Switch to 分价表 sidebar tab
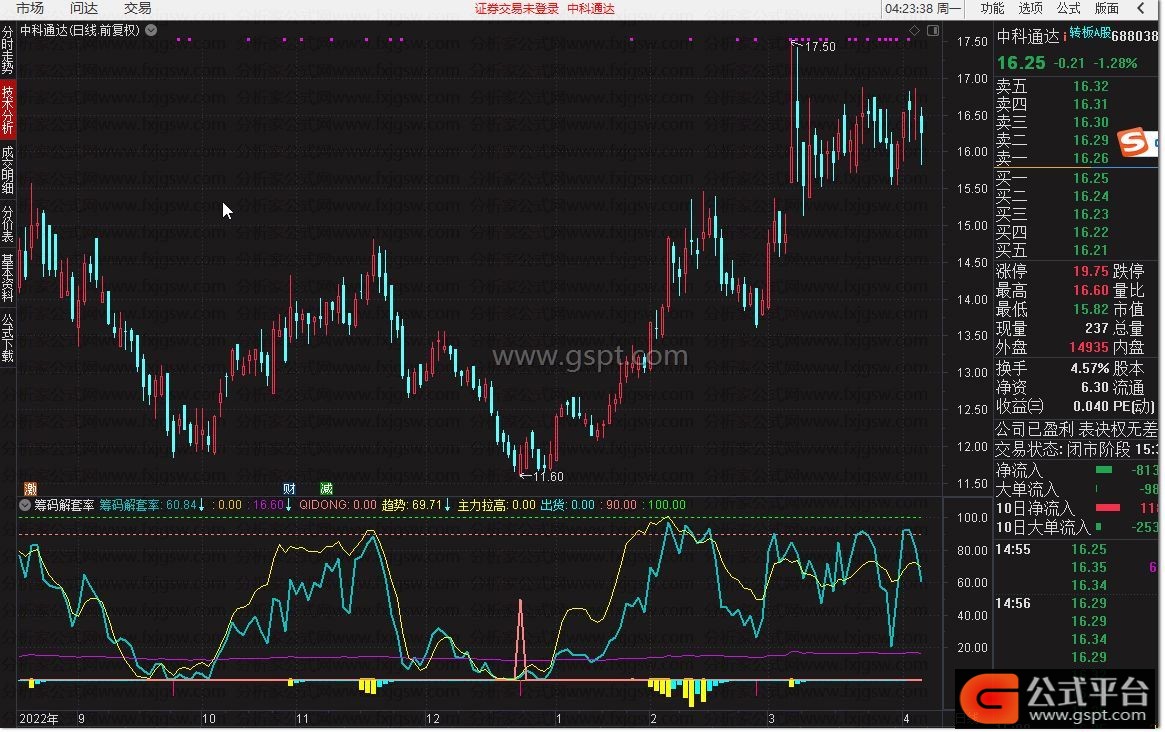Screen dimensions: 1165x732 pos(7,224)
